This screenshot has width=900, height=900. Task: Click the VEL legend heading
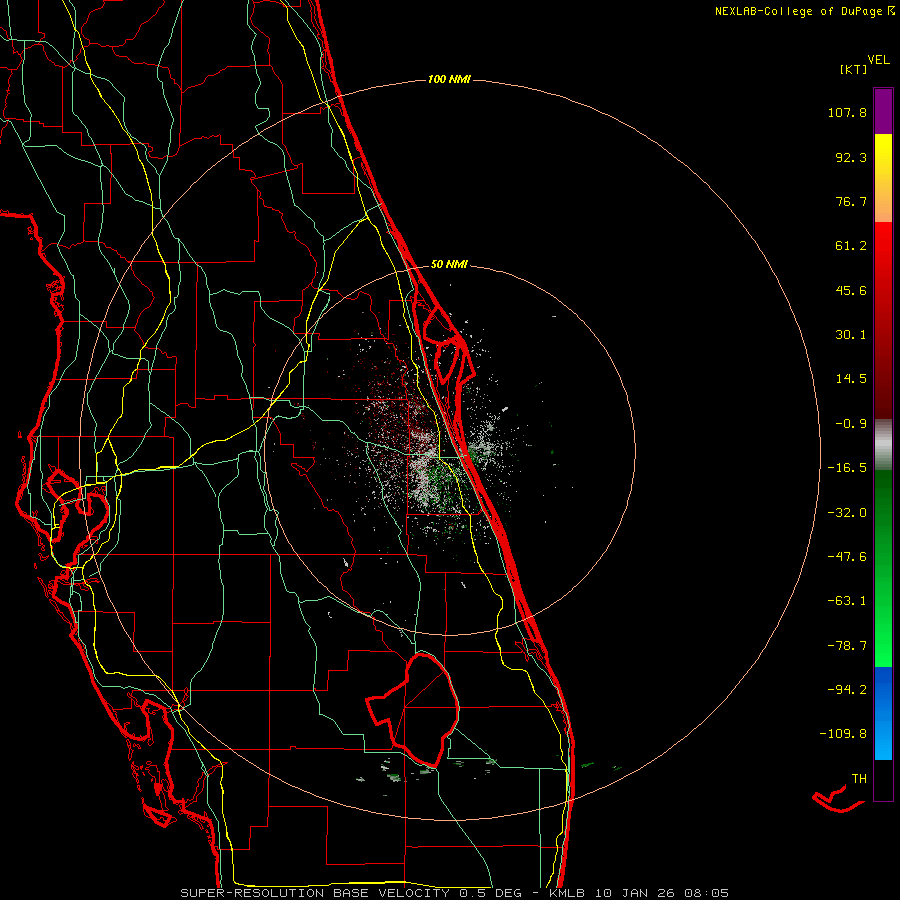pos(879,60)
